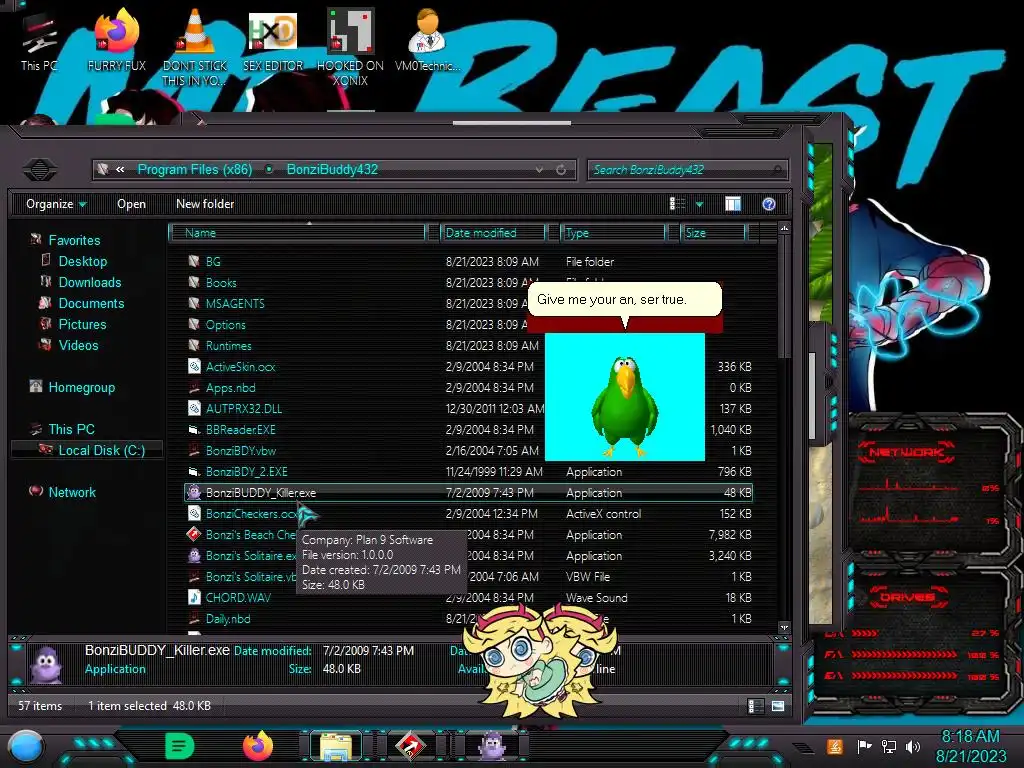Select Downloads in navigation pane
The height and width of the screenshot is (768, 1024).
89,282
